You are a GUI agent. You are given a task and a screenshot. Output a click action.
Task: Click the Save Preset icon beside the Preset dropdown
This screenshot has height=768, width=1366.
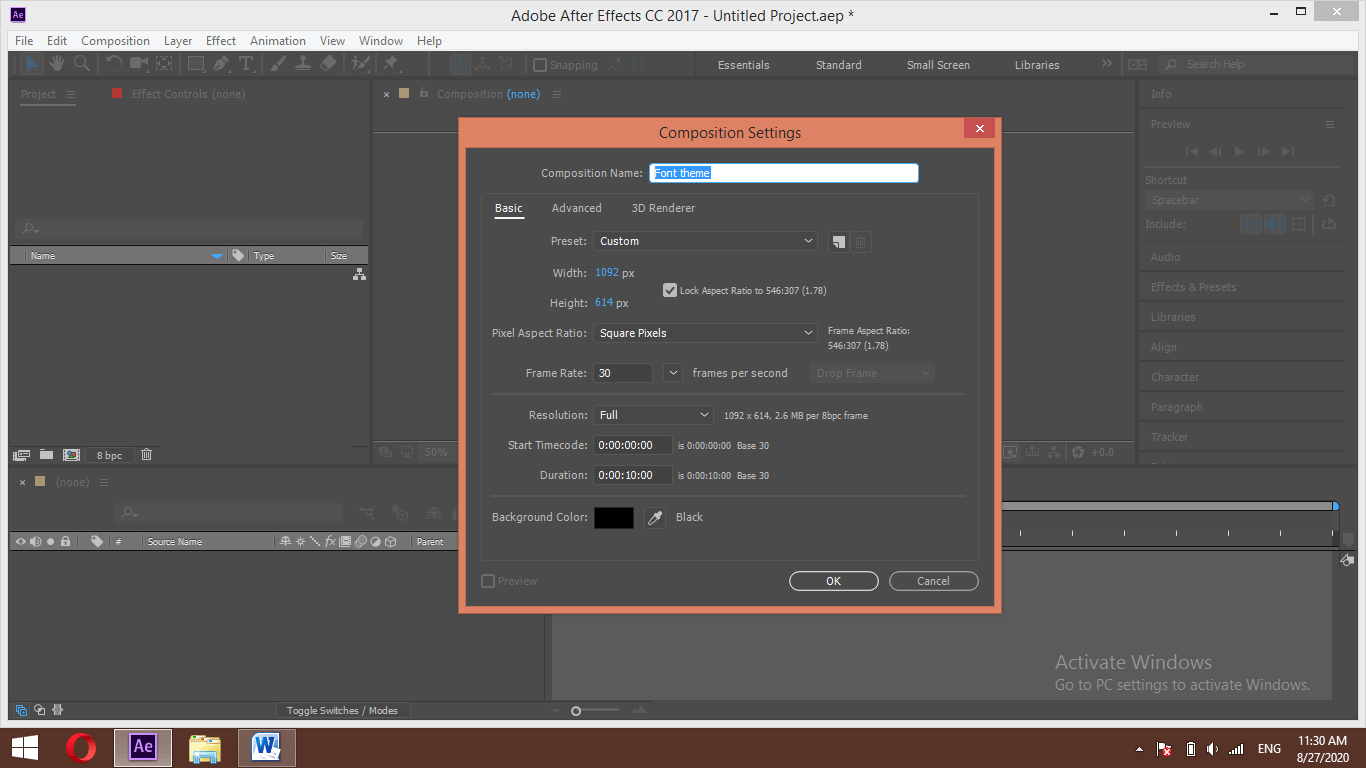point(838,241)
